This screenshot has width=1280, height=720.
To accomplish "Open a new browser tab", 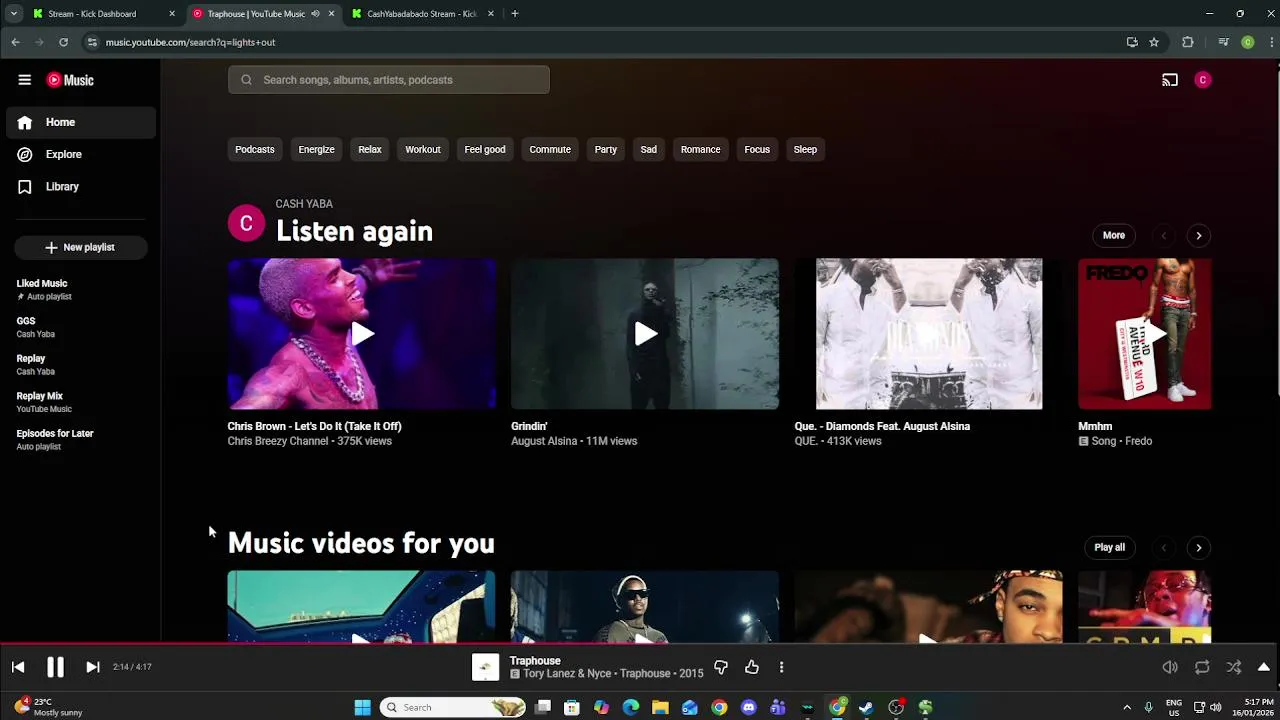I will click(x=515, y=14).
